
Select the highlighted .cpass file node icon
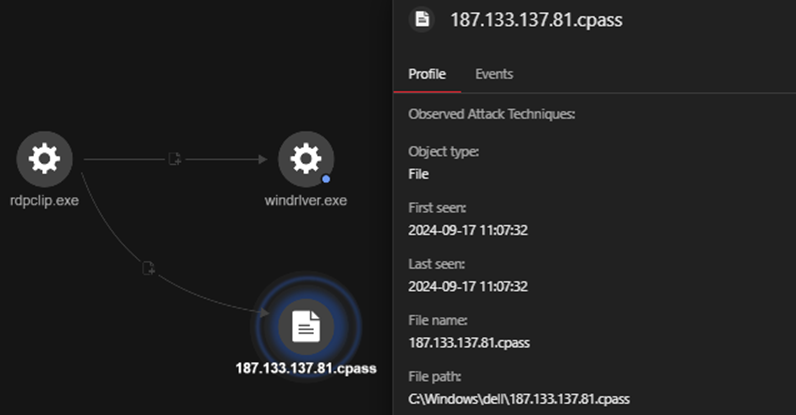305,325
